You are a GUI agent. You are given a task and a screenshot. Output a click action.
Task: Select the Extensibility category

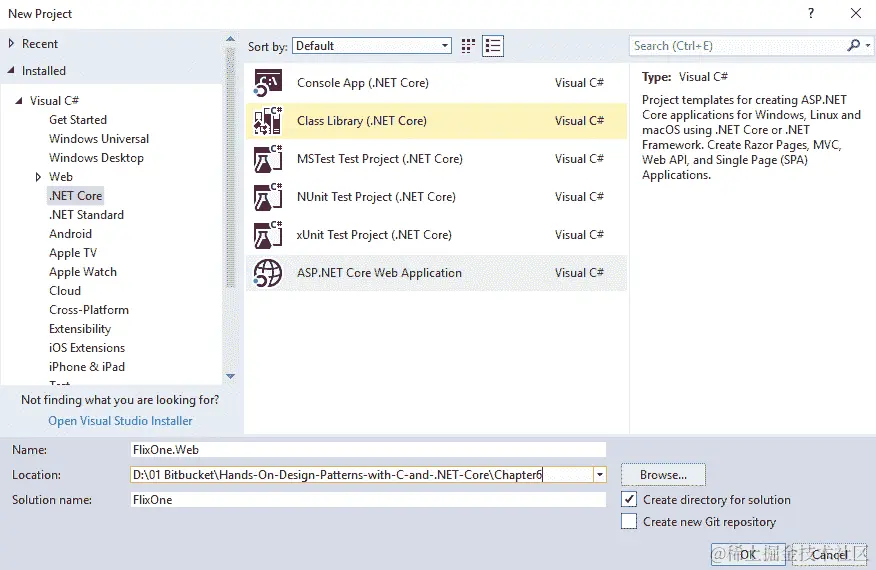(x=80, y=329)
